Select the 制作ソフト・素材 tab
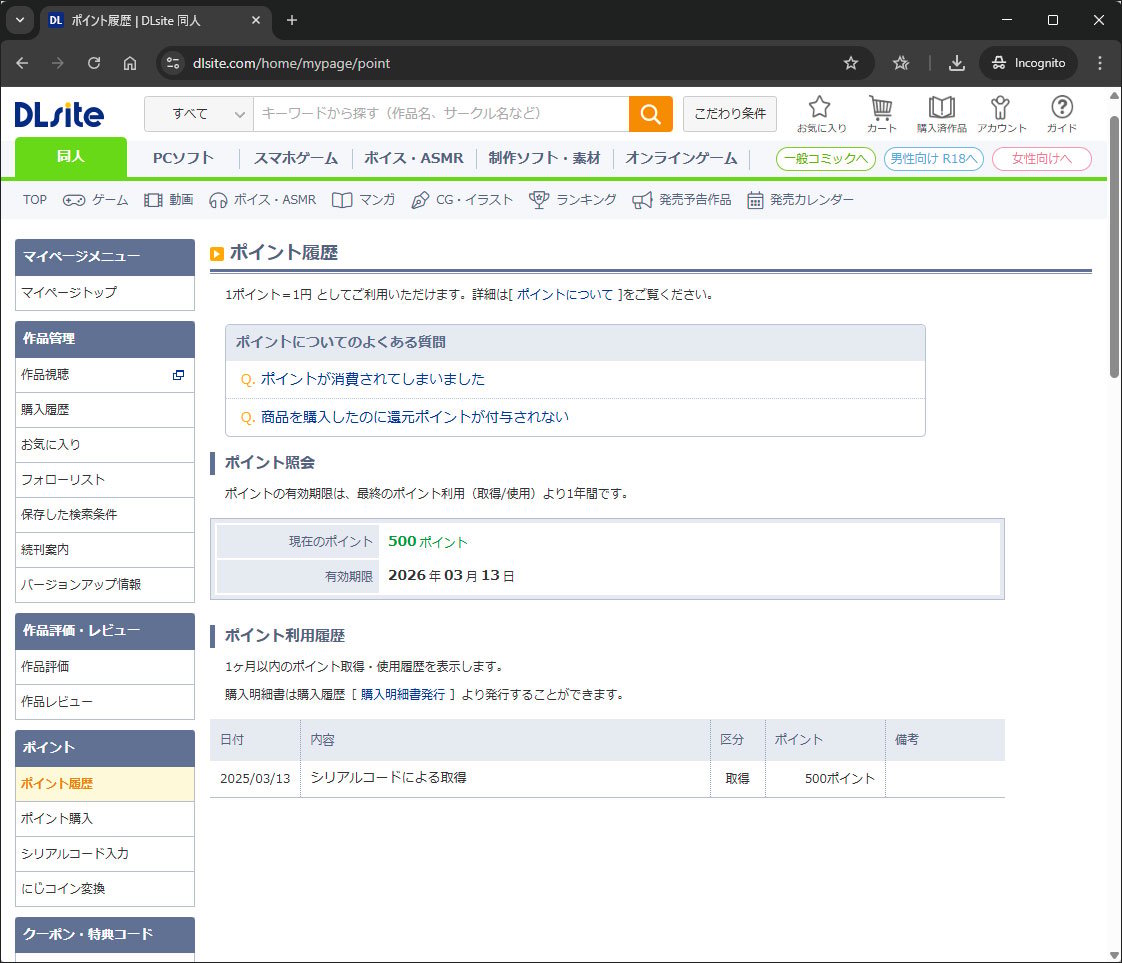This screenshot has width=1122, height=963. [544, 158]
